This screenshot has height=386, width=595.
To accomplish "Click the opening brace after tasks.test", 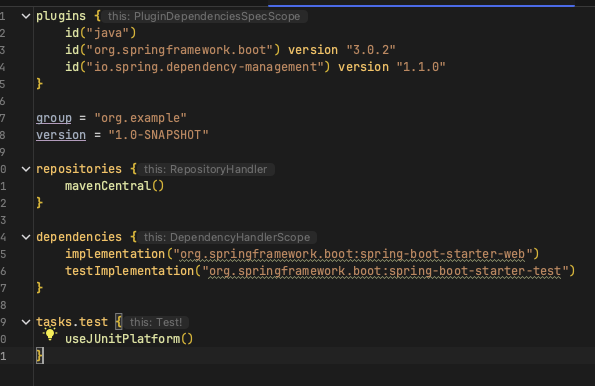I will click(119, 322).
